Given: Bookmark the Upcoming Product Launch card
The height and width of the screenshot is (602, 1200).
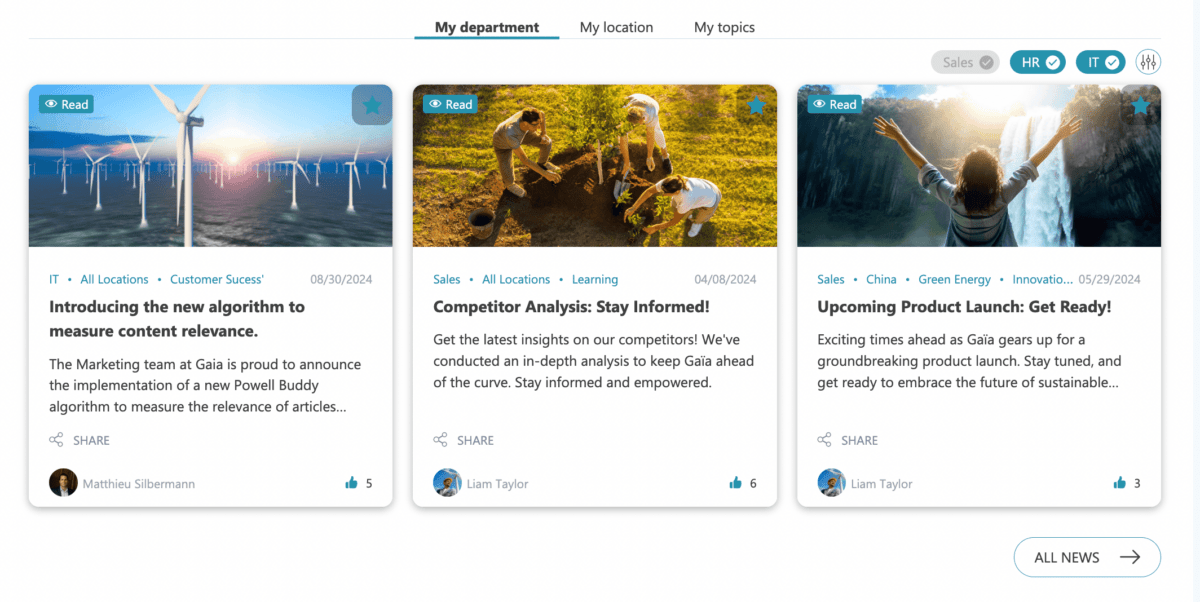Looking at the screenshot, I should tap(1140, 104).
